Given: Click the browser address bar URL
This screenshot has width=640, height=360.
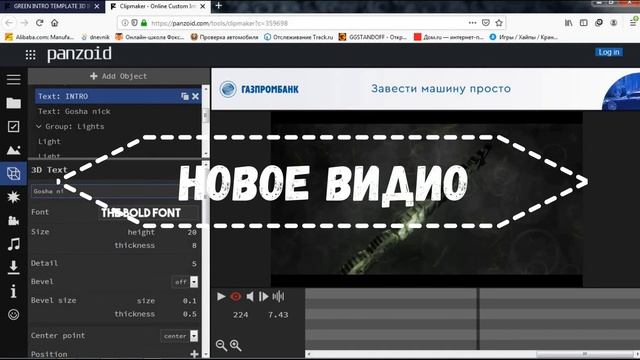Looking at the screenshot, I should (220, 23).
